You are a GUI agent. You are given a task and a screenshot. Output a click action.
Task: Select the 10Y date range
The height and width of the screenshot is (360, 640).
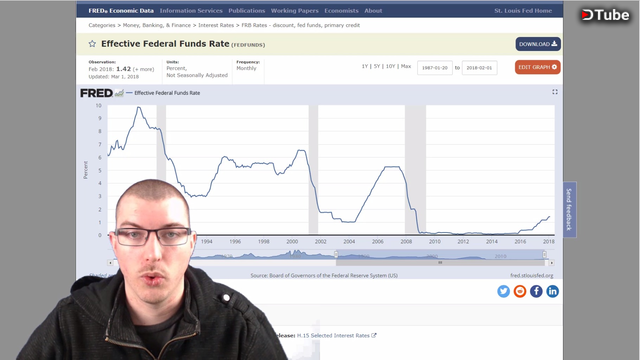coord(390,66)
